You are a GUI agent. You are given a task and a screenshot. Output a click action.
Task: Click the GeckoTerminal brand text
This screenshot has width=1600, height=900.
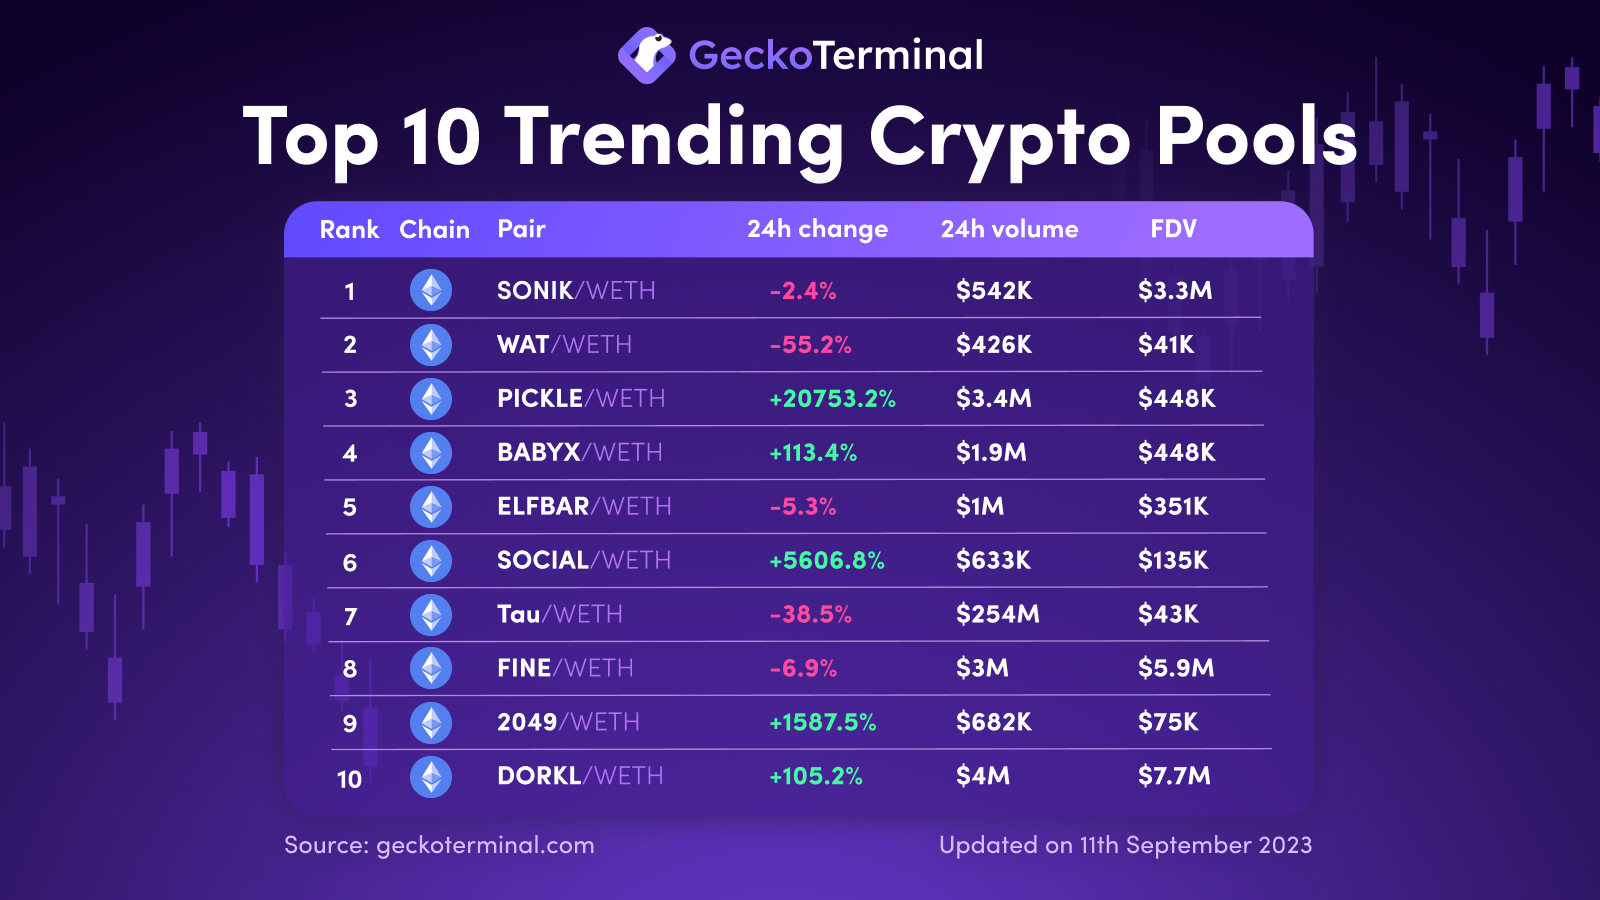click(836, 55)
